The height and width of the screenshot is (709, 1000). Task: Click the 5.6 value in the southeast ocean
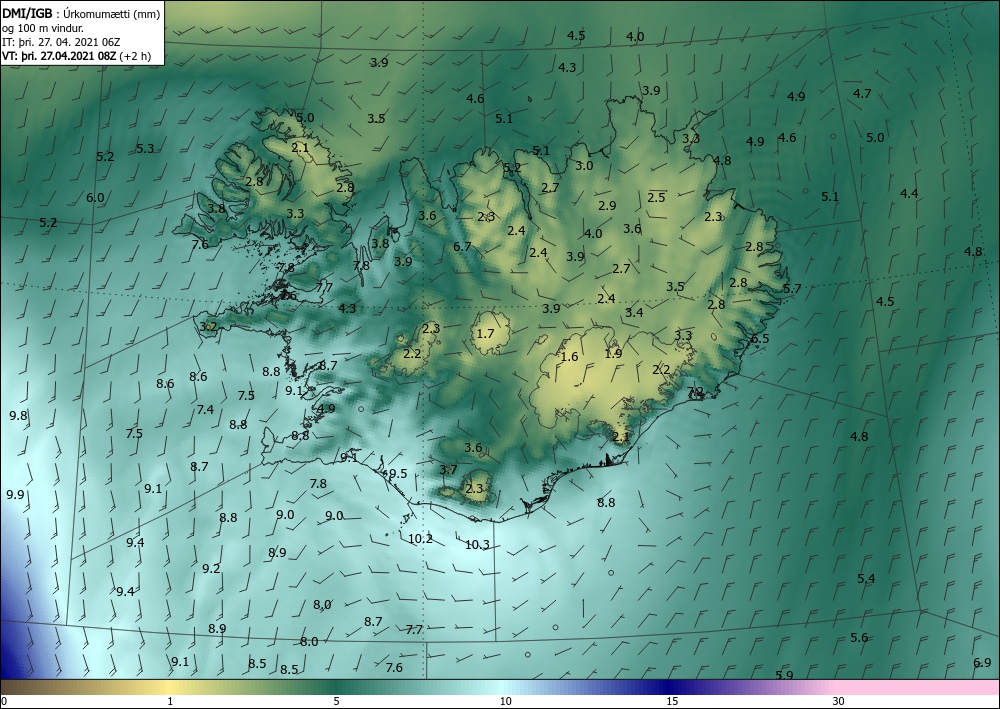(x=859, y=638)
